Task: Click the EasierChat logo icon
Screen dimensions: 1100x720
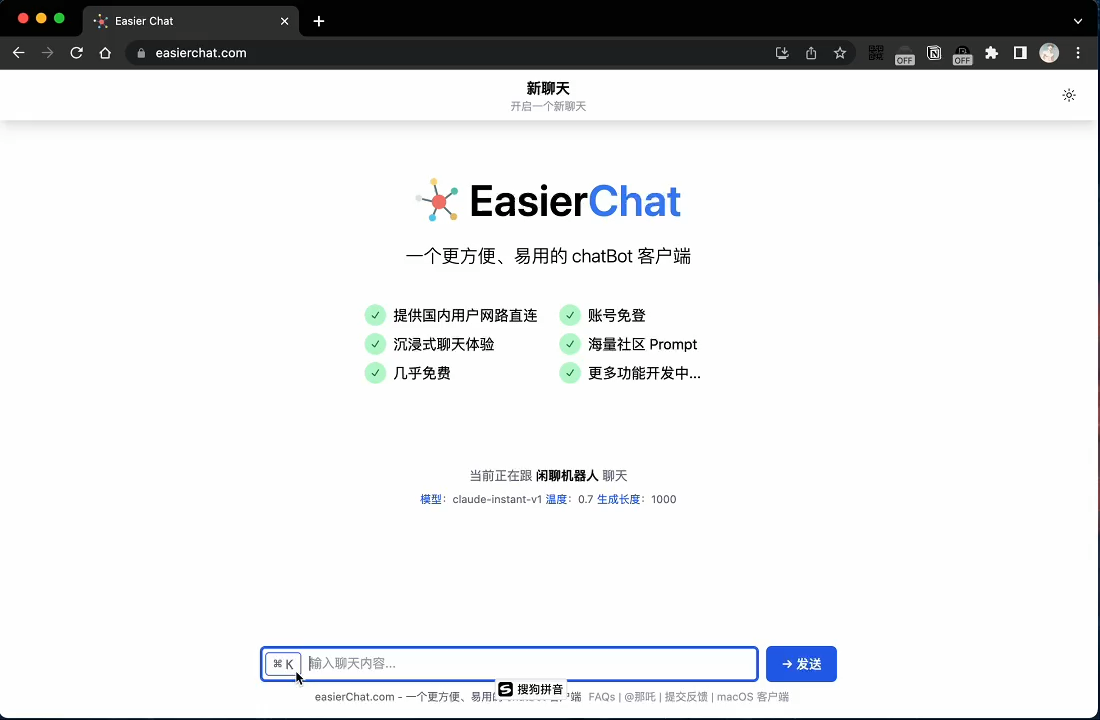Action: point(437,200)
